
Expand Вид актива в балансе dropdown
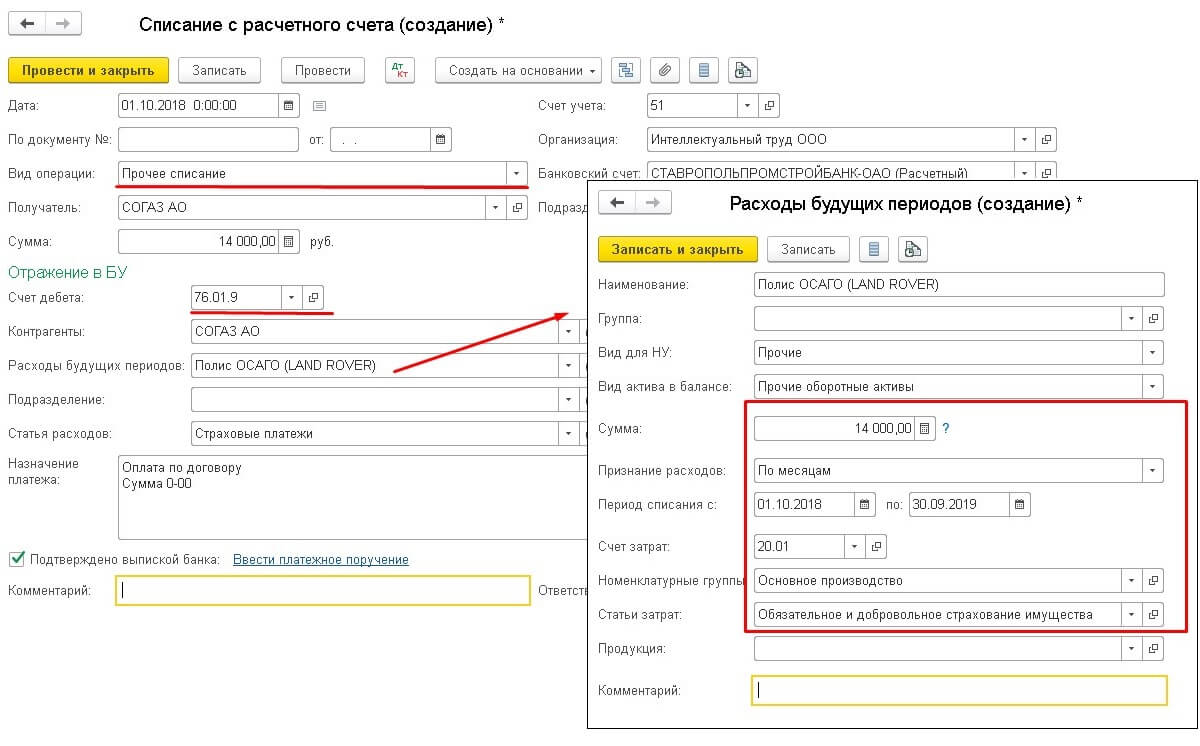(1154, 386)
